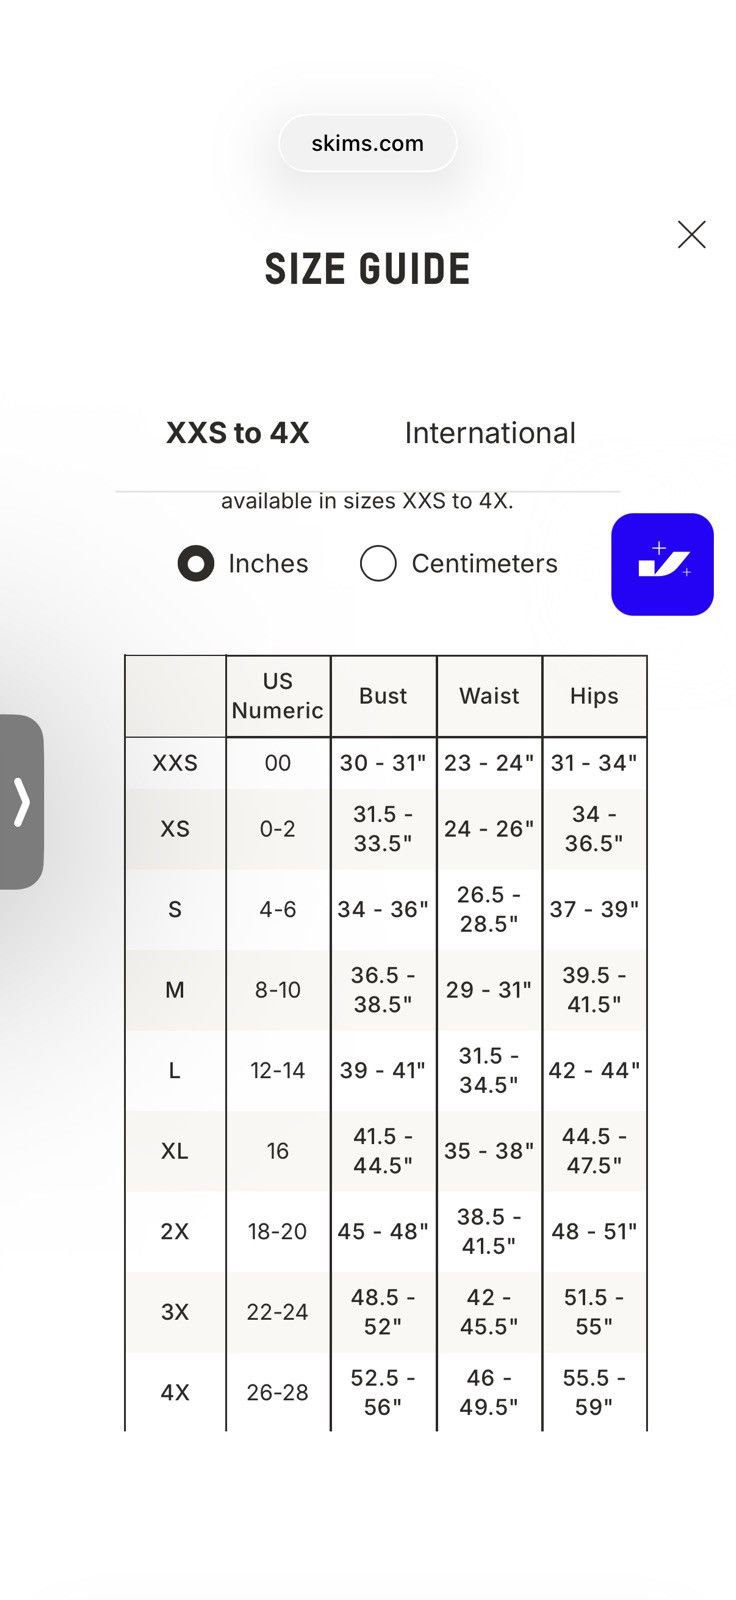The height and width of the screenshot is (1600, 736).
Task: Click the 4X size row label
Action: 175,1393
